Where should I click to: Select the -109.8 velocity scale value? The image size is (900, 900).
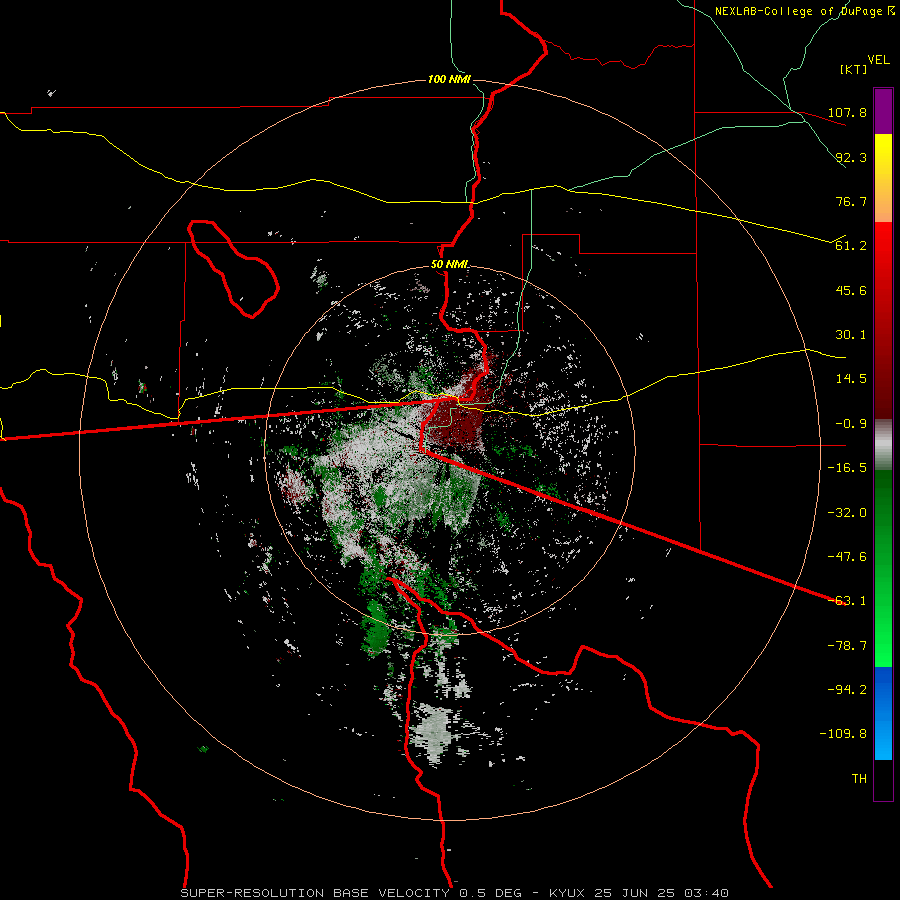click(x=844, y=734)
